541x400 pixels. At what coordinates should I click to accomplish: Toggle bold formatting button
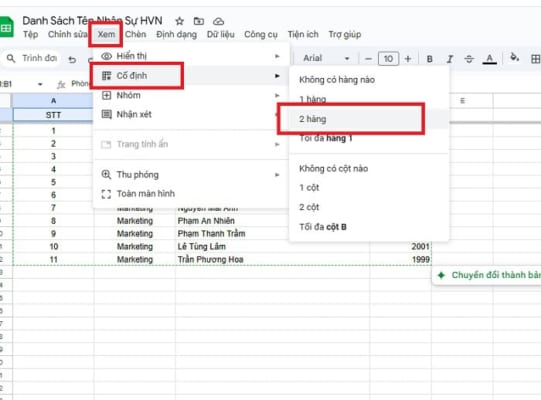coord(430,59)
